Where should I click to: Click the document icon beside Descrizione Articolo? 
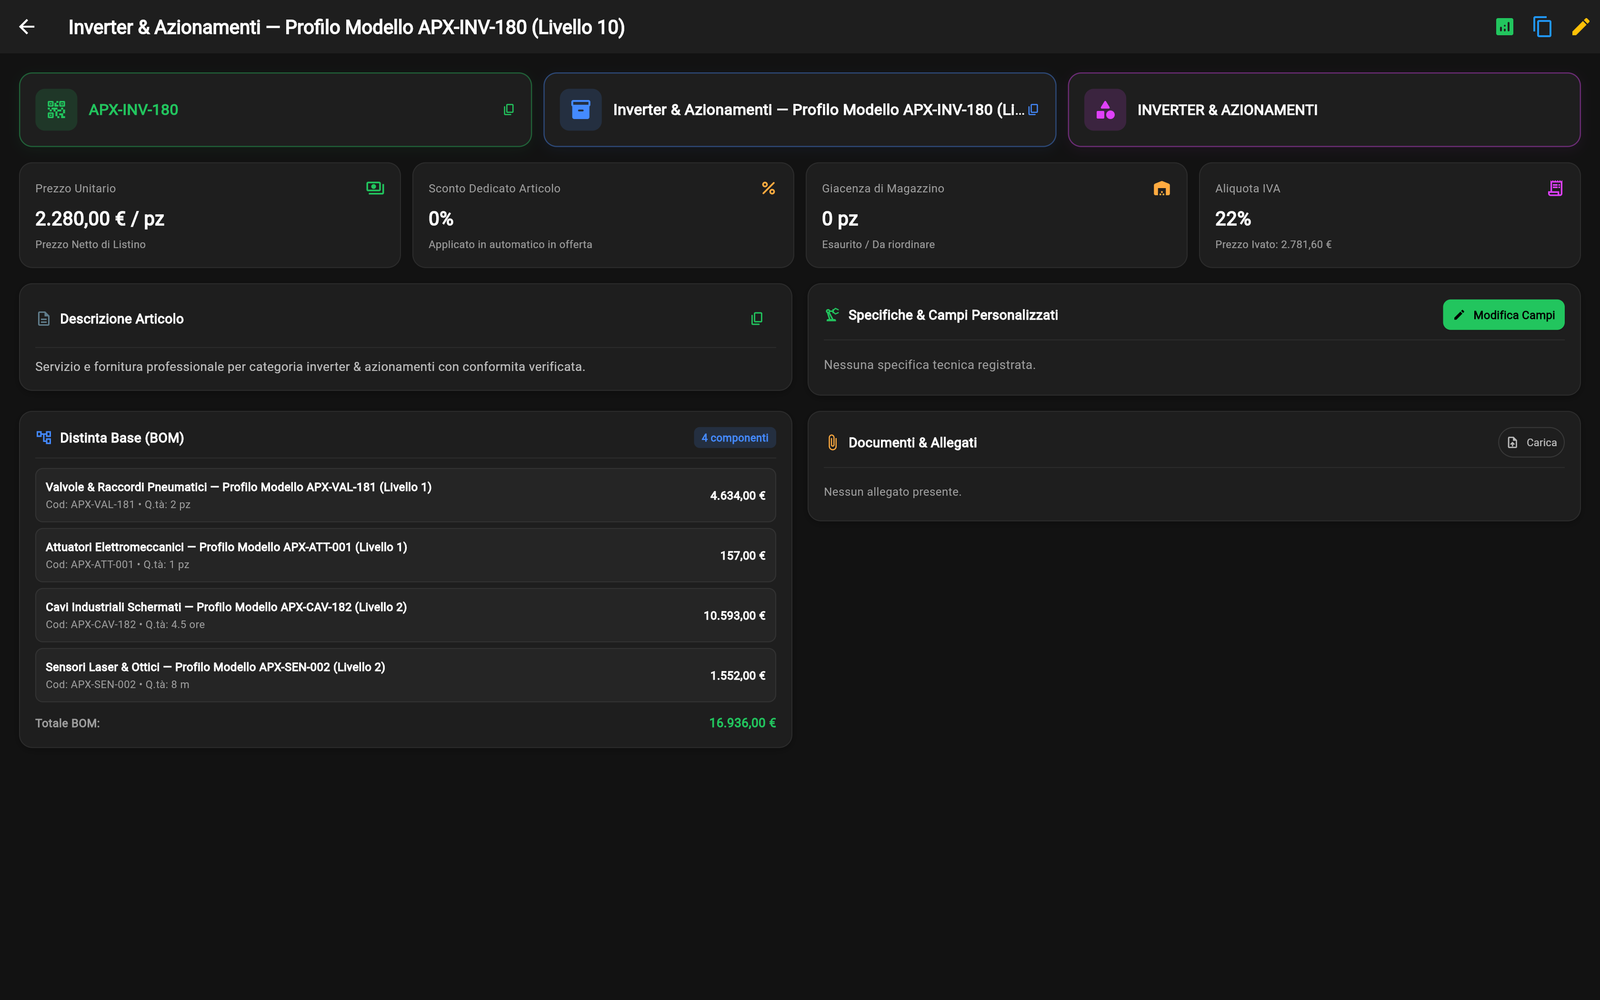43,319
